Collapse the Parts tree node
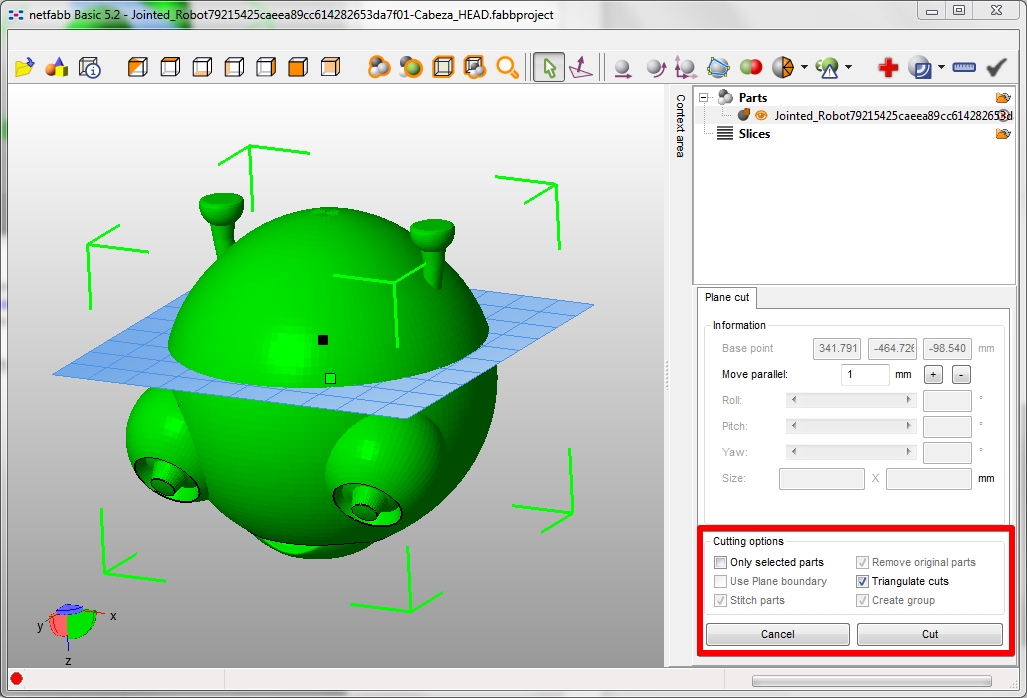The height and width of the screenshot is (698, 1027). click(x=704, y=98)
